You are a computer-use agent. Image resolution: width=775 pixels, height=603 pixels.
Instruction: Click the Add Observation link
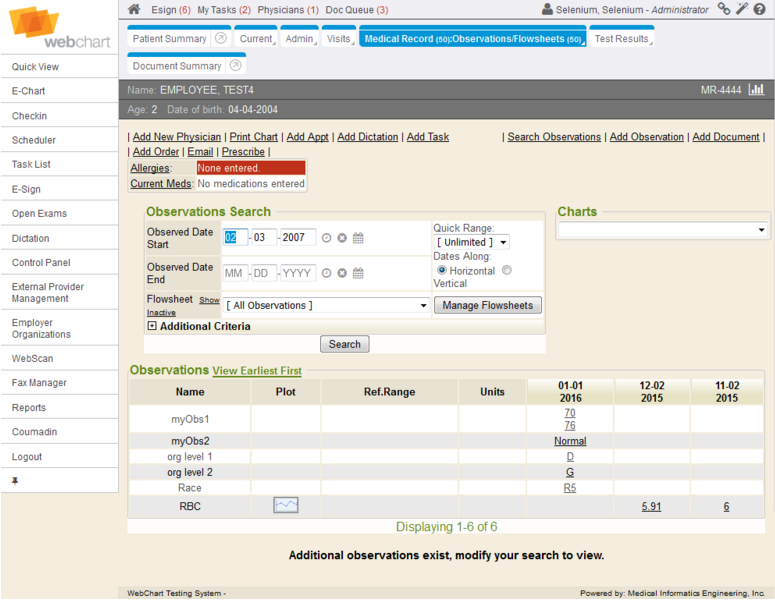click(x=646, y=137)
